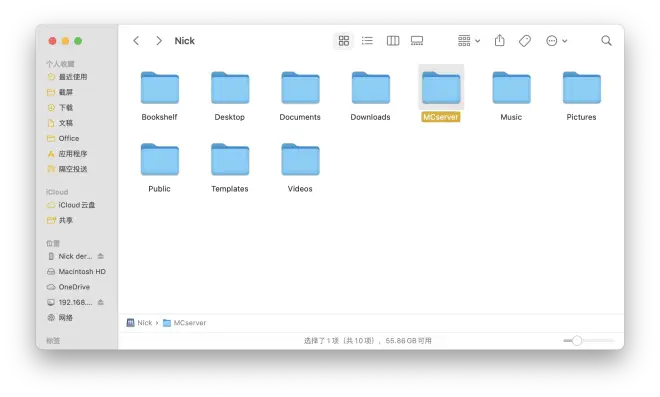This screenshot has width=660, height=397.
Task: Select the Pictures folder icon
Action: (582, 88)
